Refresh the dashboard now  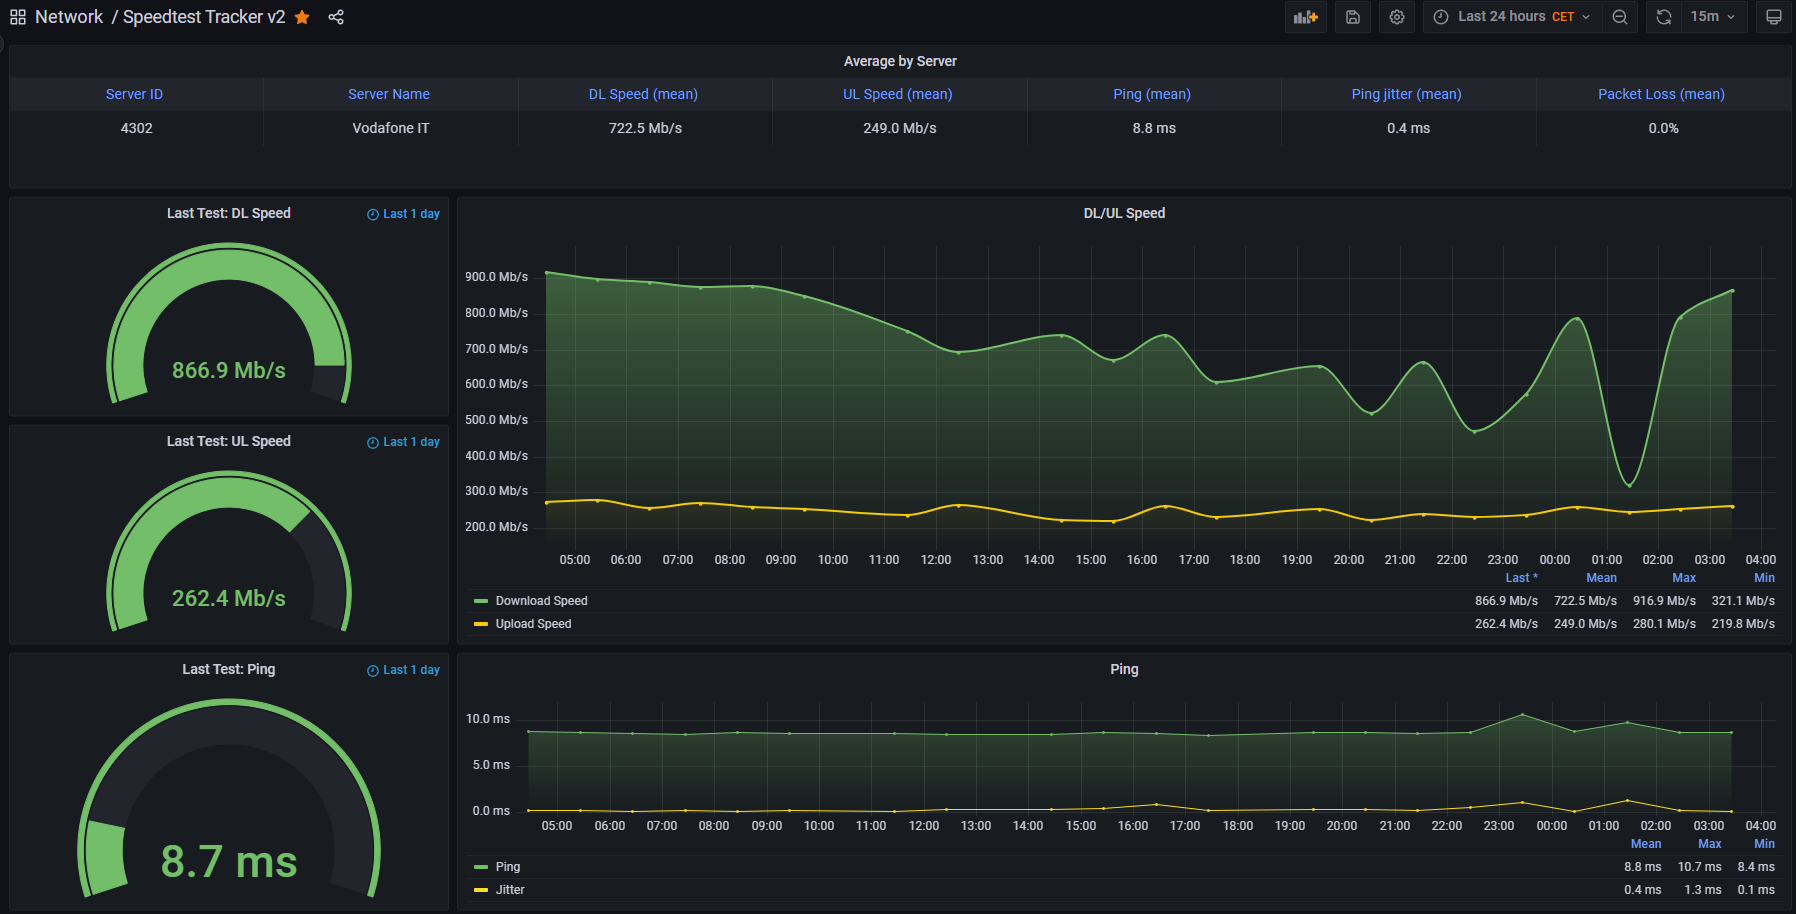click(x=1664, y=17)
